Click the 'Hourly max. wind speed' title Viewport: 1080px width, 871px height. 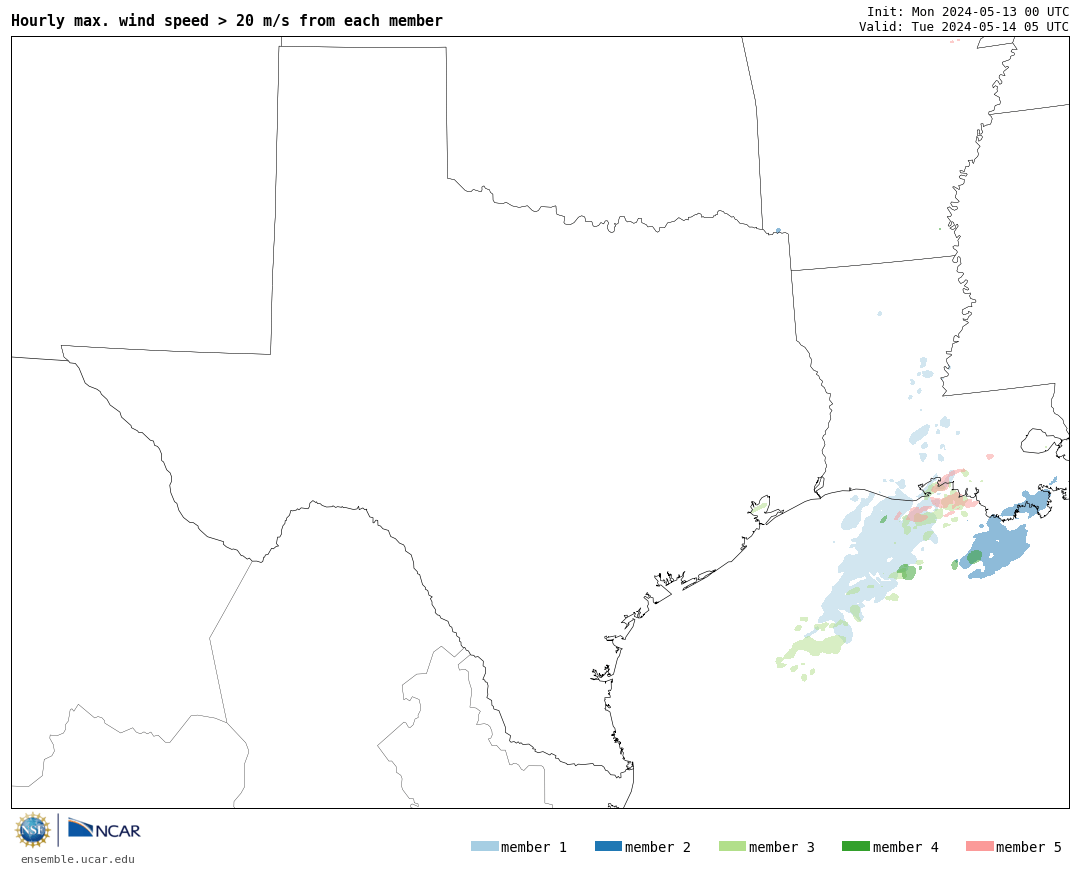point(227,21)
